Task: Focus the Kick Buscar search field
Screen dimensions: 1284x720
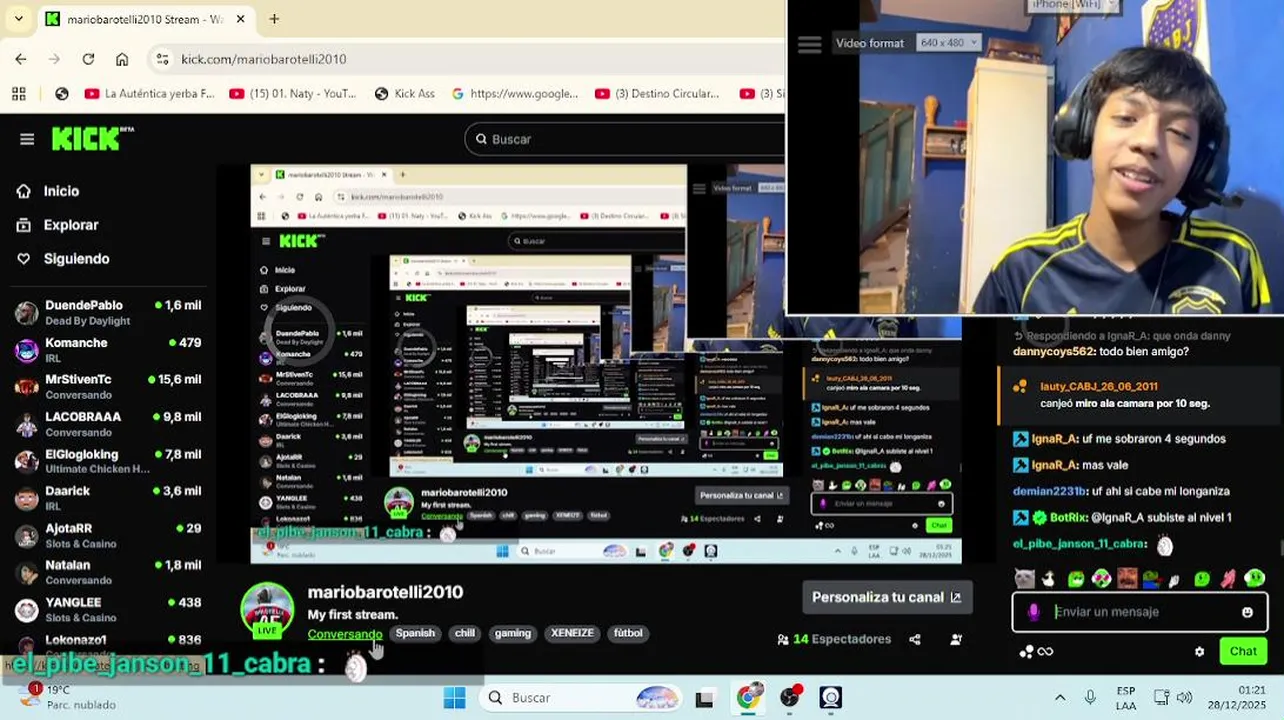Action: click(x=625, y=139)
